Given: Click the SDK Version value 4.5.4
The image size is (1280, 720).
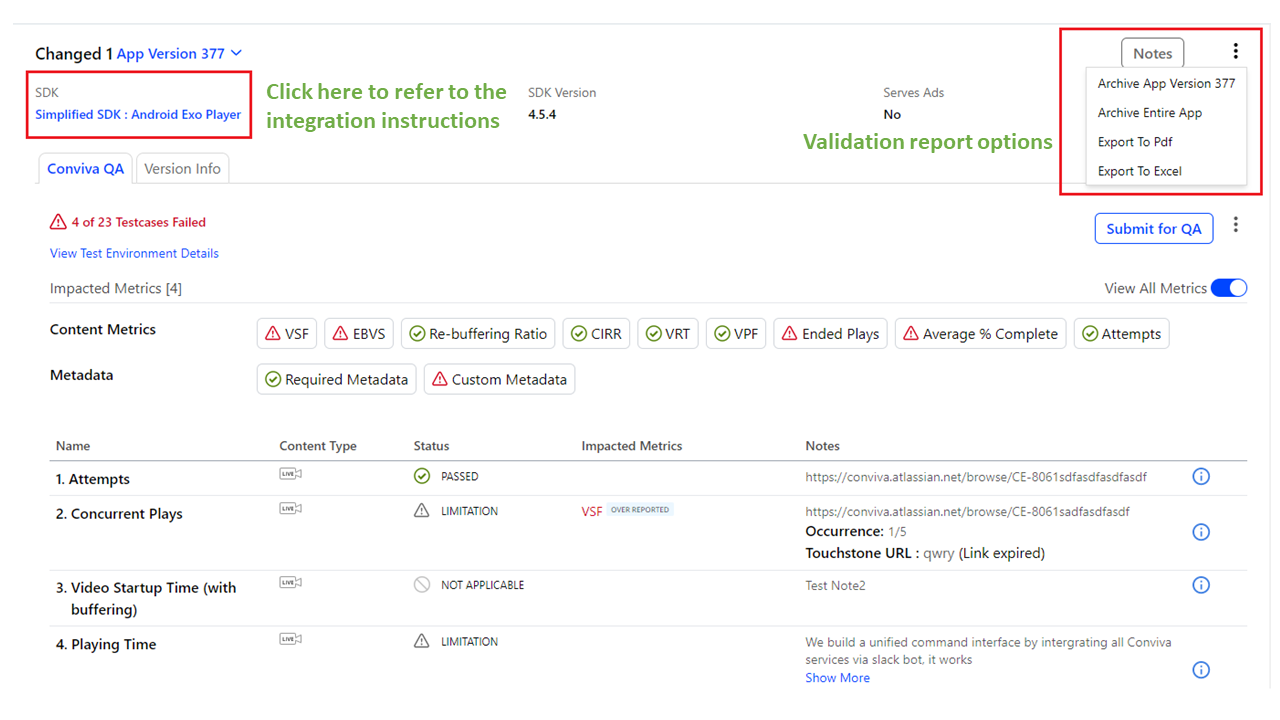Looking at the screenshot, I should [542, 115].
